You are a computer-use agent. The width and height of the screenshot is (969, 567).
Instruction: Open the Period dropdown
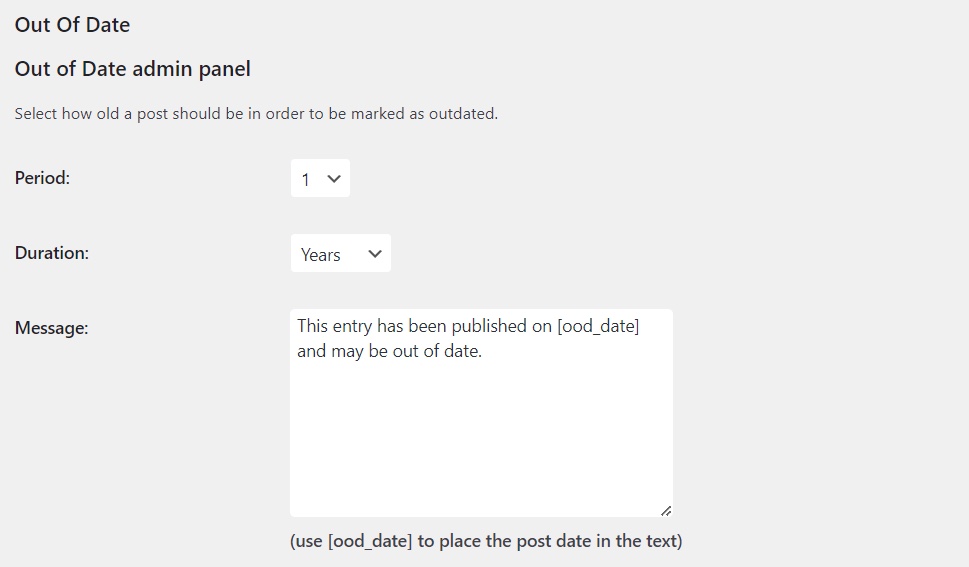(320, 179)
